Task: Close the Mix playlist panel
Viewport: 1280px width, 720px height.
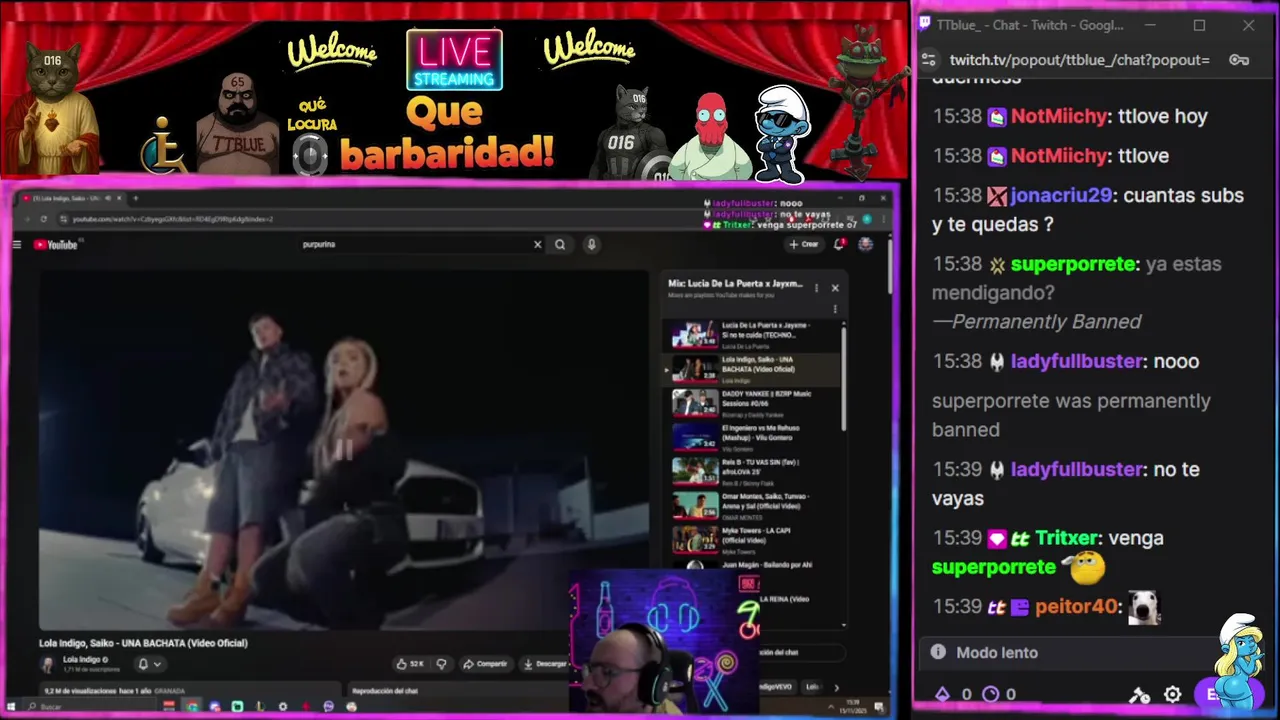Action: point(835,288)
